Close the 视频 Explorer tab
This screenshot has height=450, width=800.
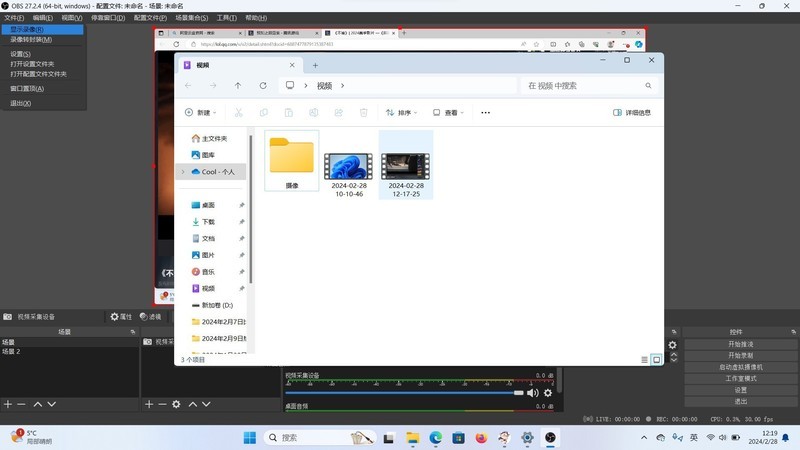coord(292,65)
